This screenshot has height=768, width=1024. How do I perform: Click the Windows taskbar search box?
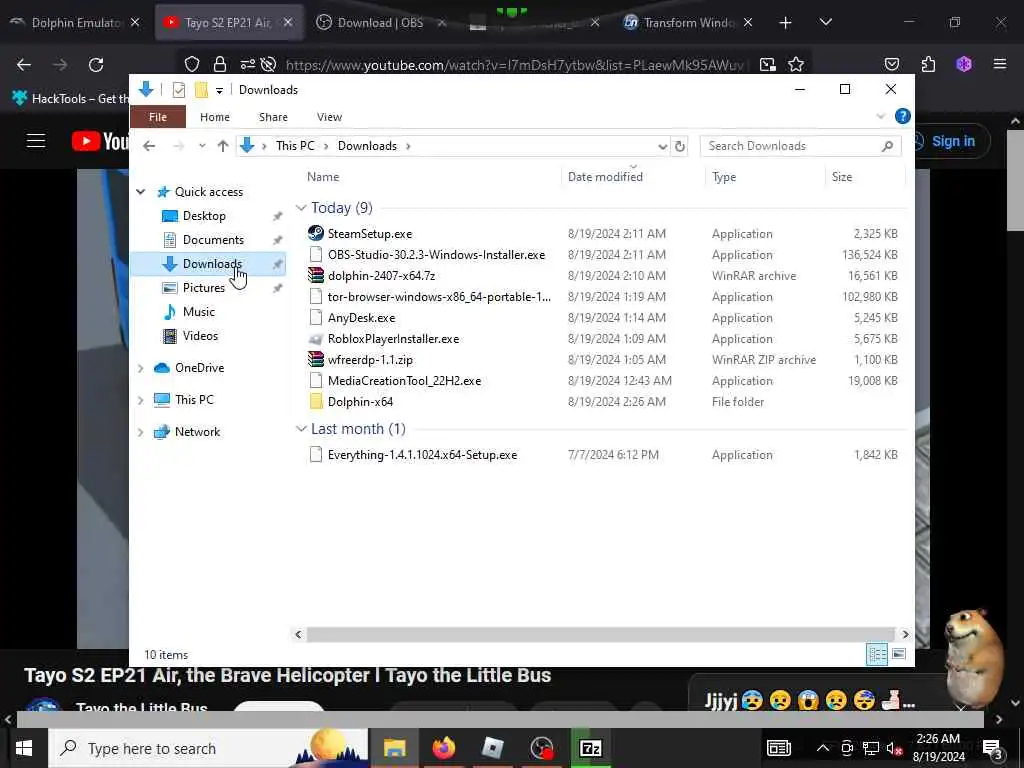click(x=209, y=748)
